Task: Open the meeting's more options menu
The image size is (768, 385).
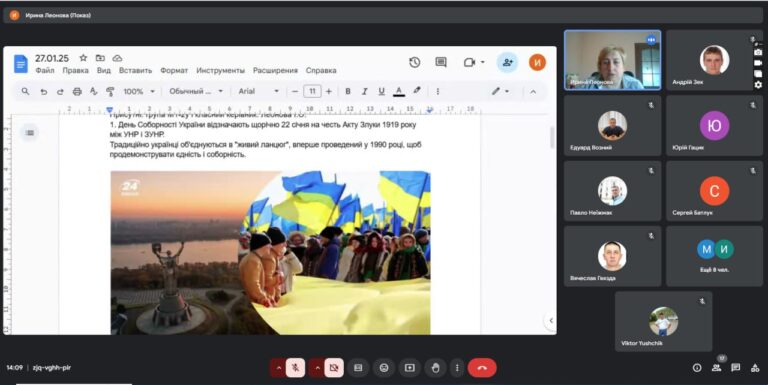Action: click(x=457, y=368)
